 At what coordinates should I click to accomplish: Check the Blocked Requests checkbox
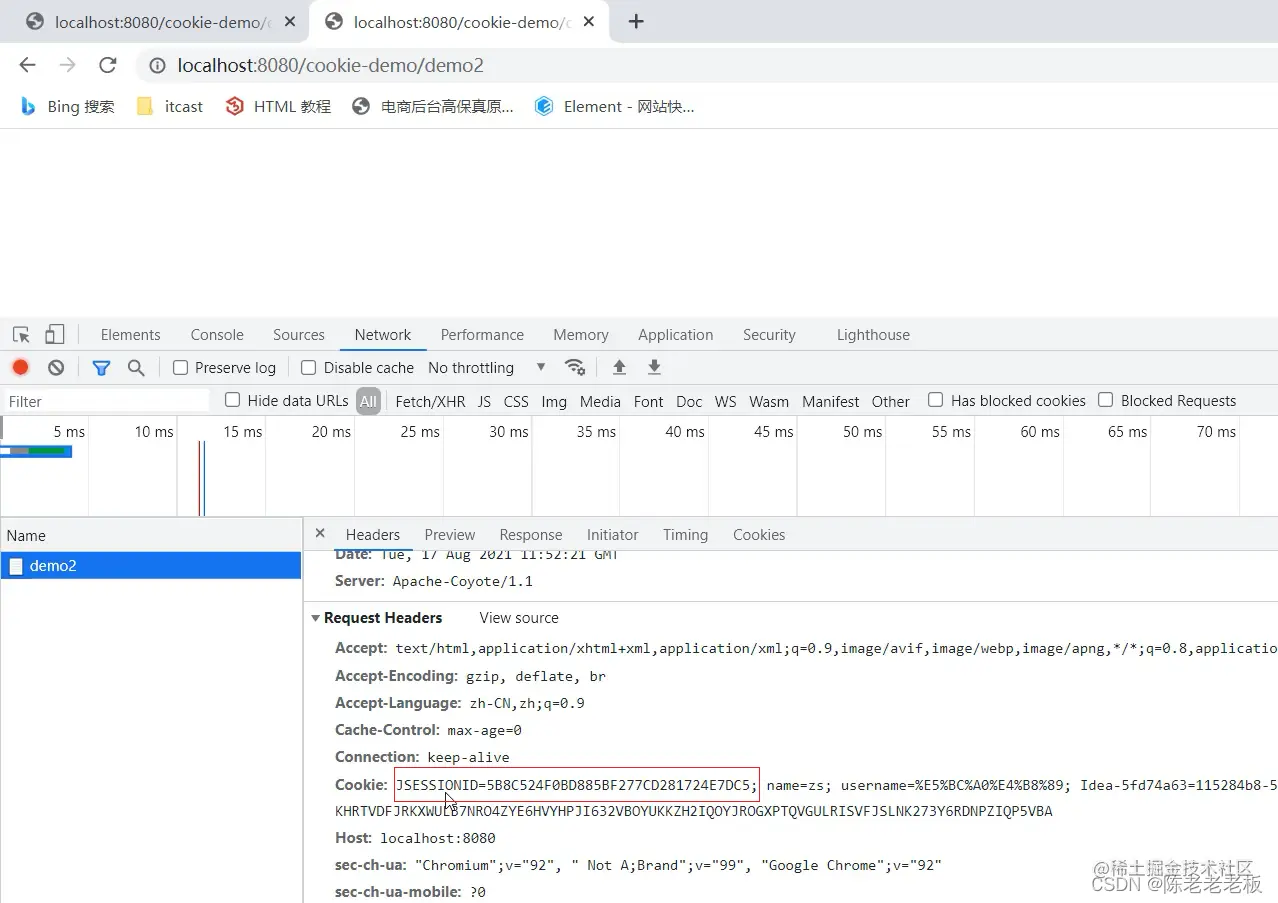tap(1105, 400)
